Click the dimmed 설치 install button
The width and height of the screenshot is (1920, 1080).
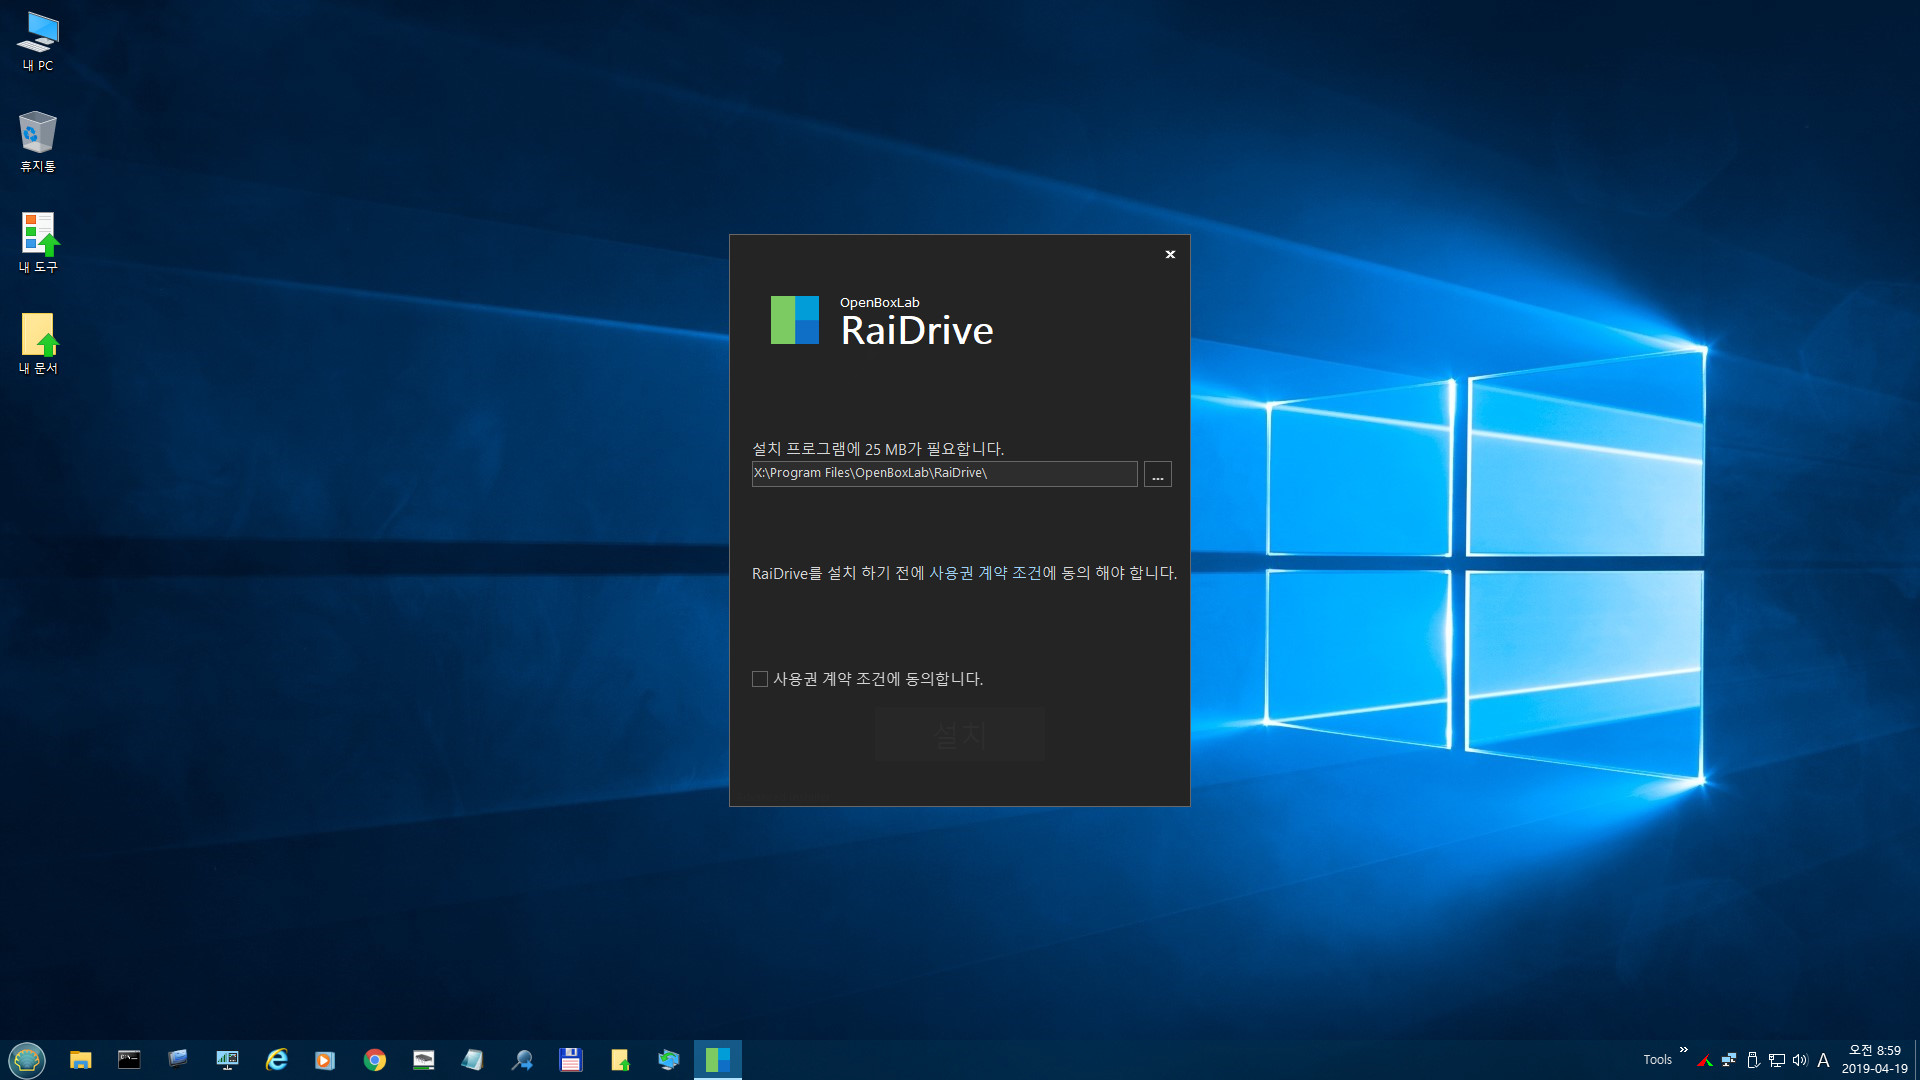[x=960, y=735]
